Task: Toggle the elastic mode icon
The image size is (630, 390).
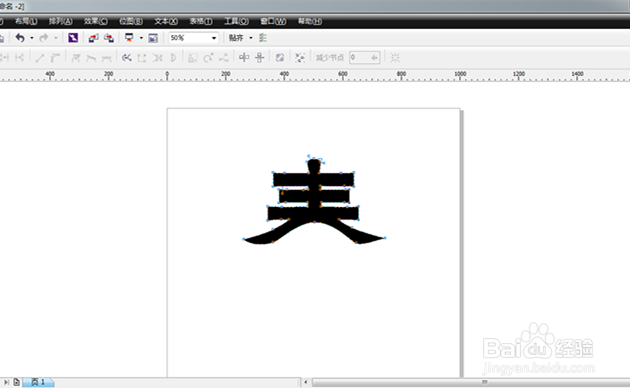Action: coord(280,58)
